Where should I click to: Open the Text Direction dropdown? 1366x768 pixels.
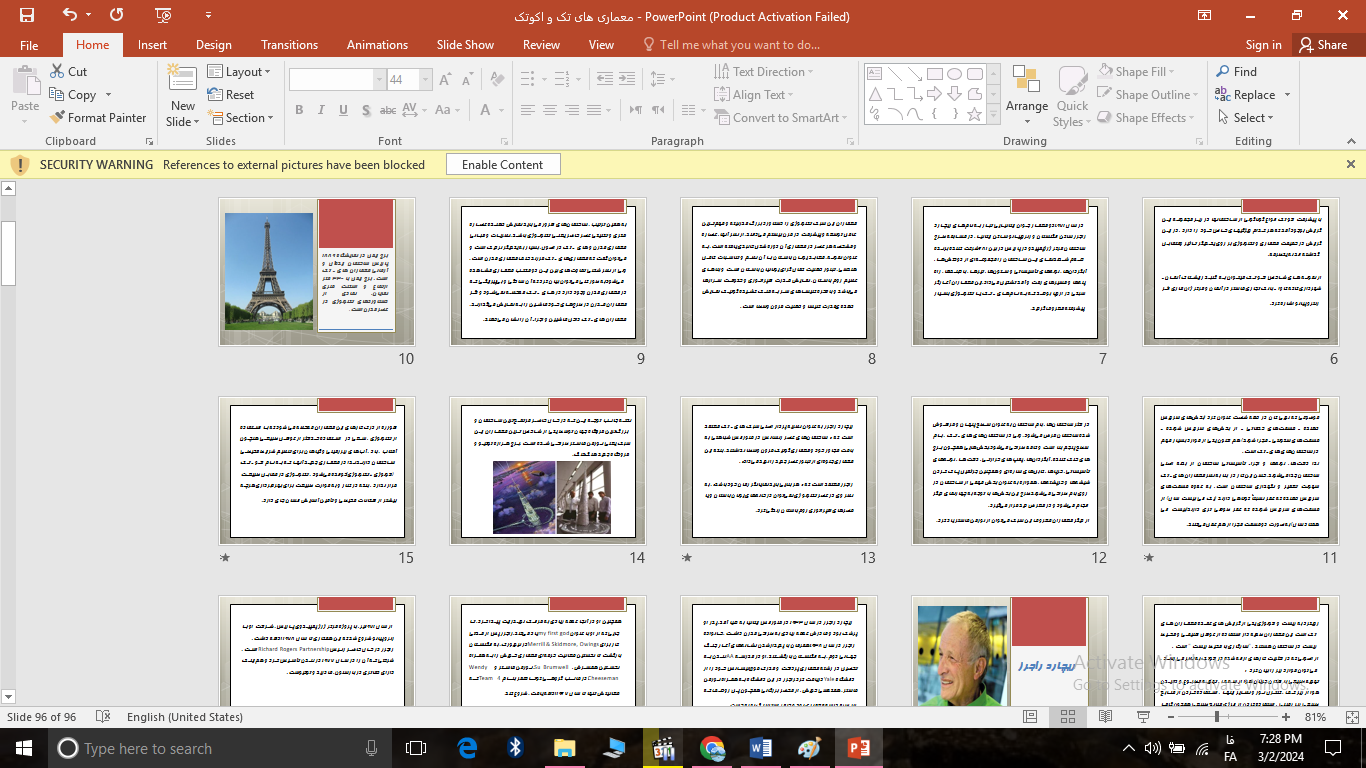(765, 72)
